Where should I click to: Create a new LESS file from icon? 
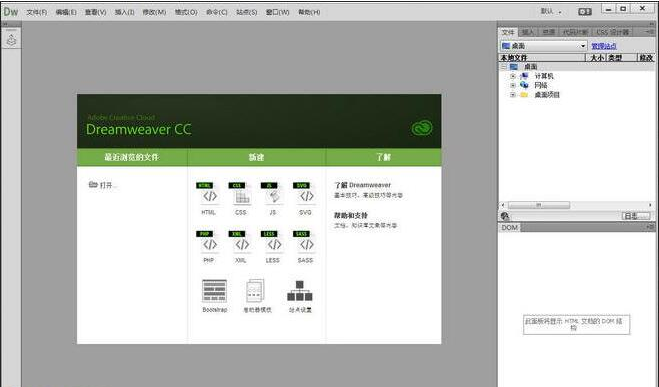tap(273, 242)
